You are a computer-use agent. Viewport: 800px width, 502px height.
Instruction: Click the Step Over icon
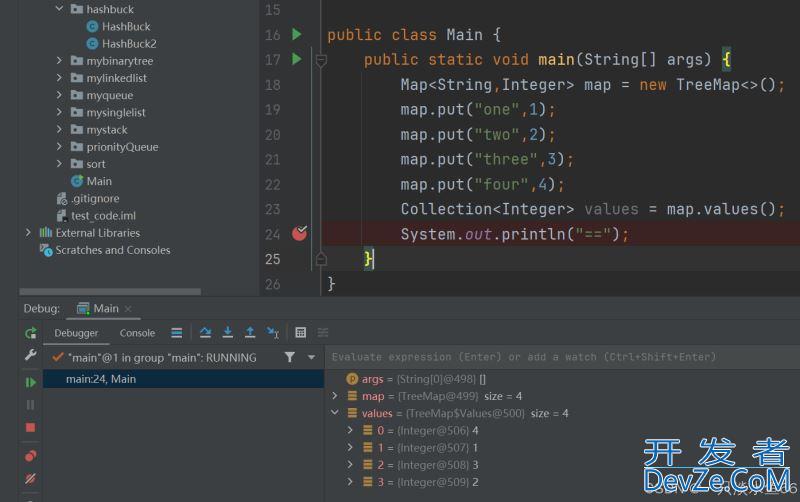click(205, 333)
